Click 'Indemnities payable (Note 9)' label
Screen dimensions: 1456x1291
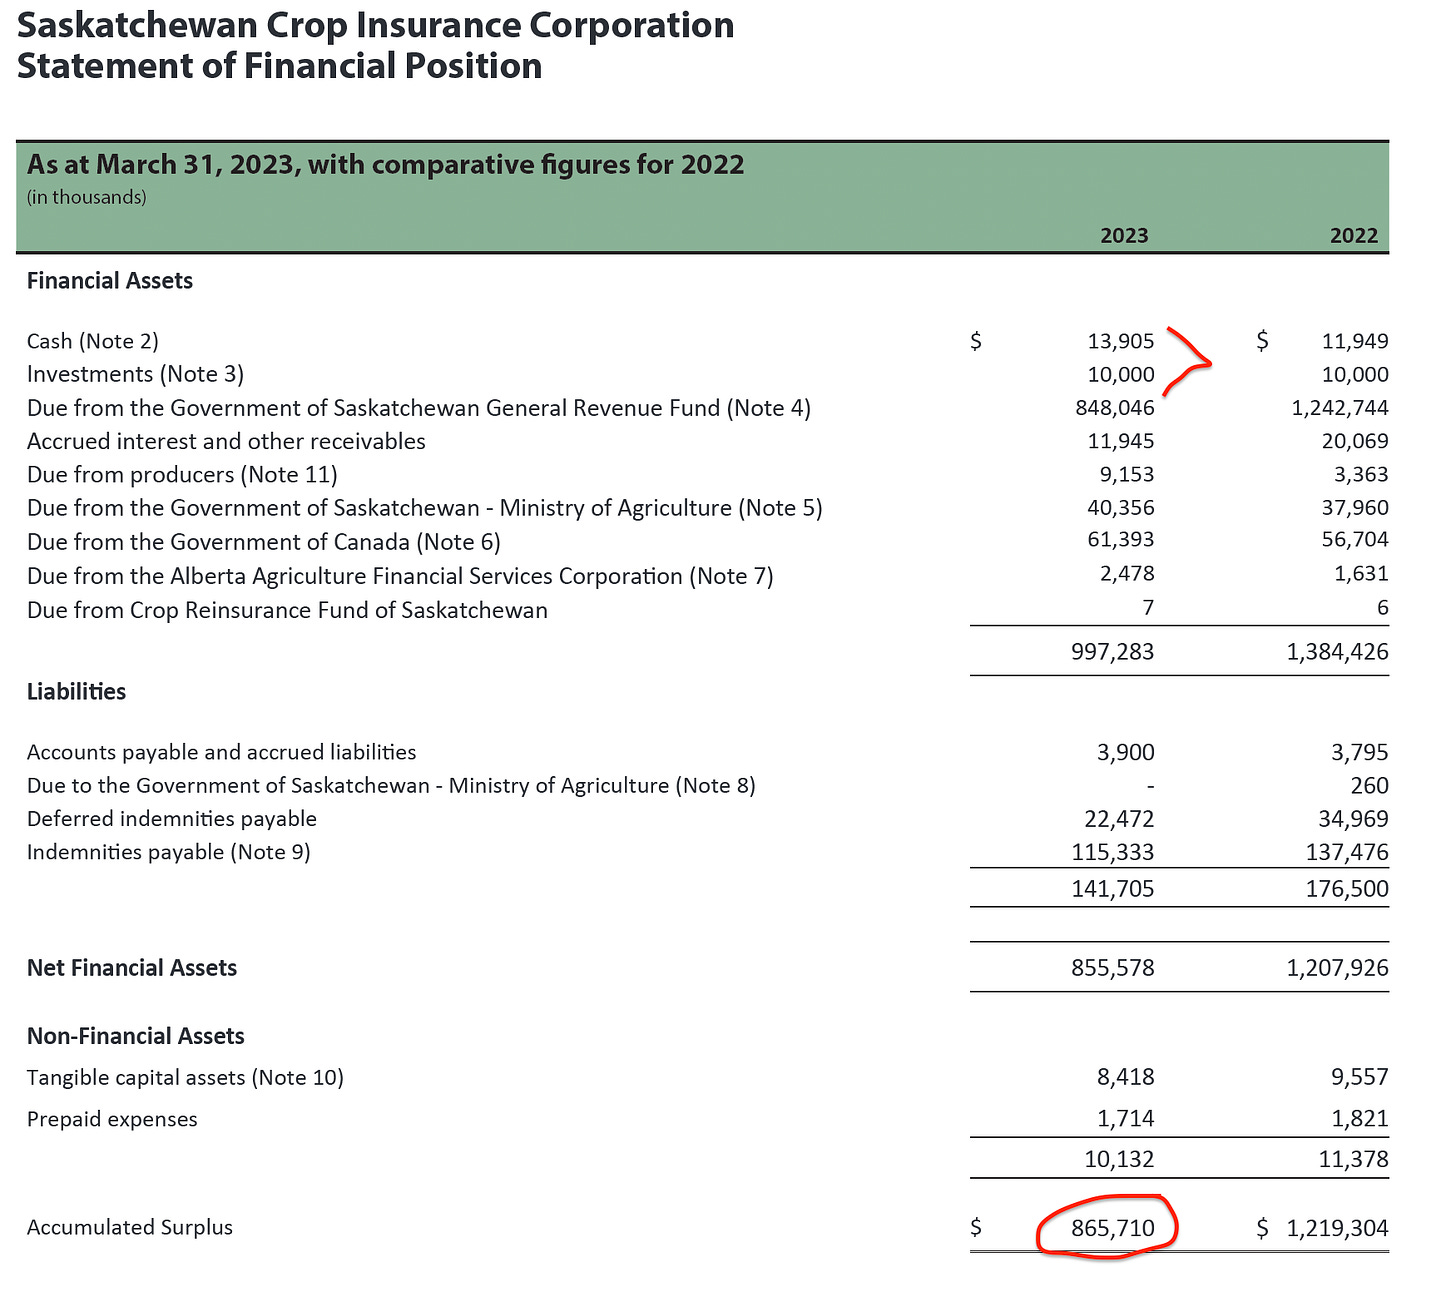(x=168, y=852)
